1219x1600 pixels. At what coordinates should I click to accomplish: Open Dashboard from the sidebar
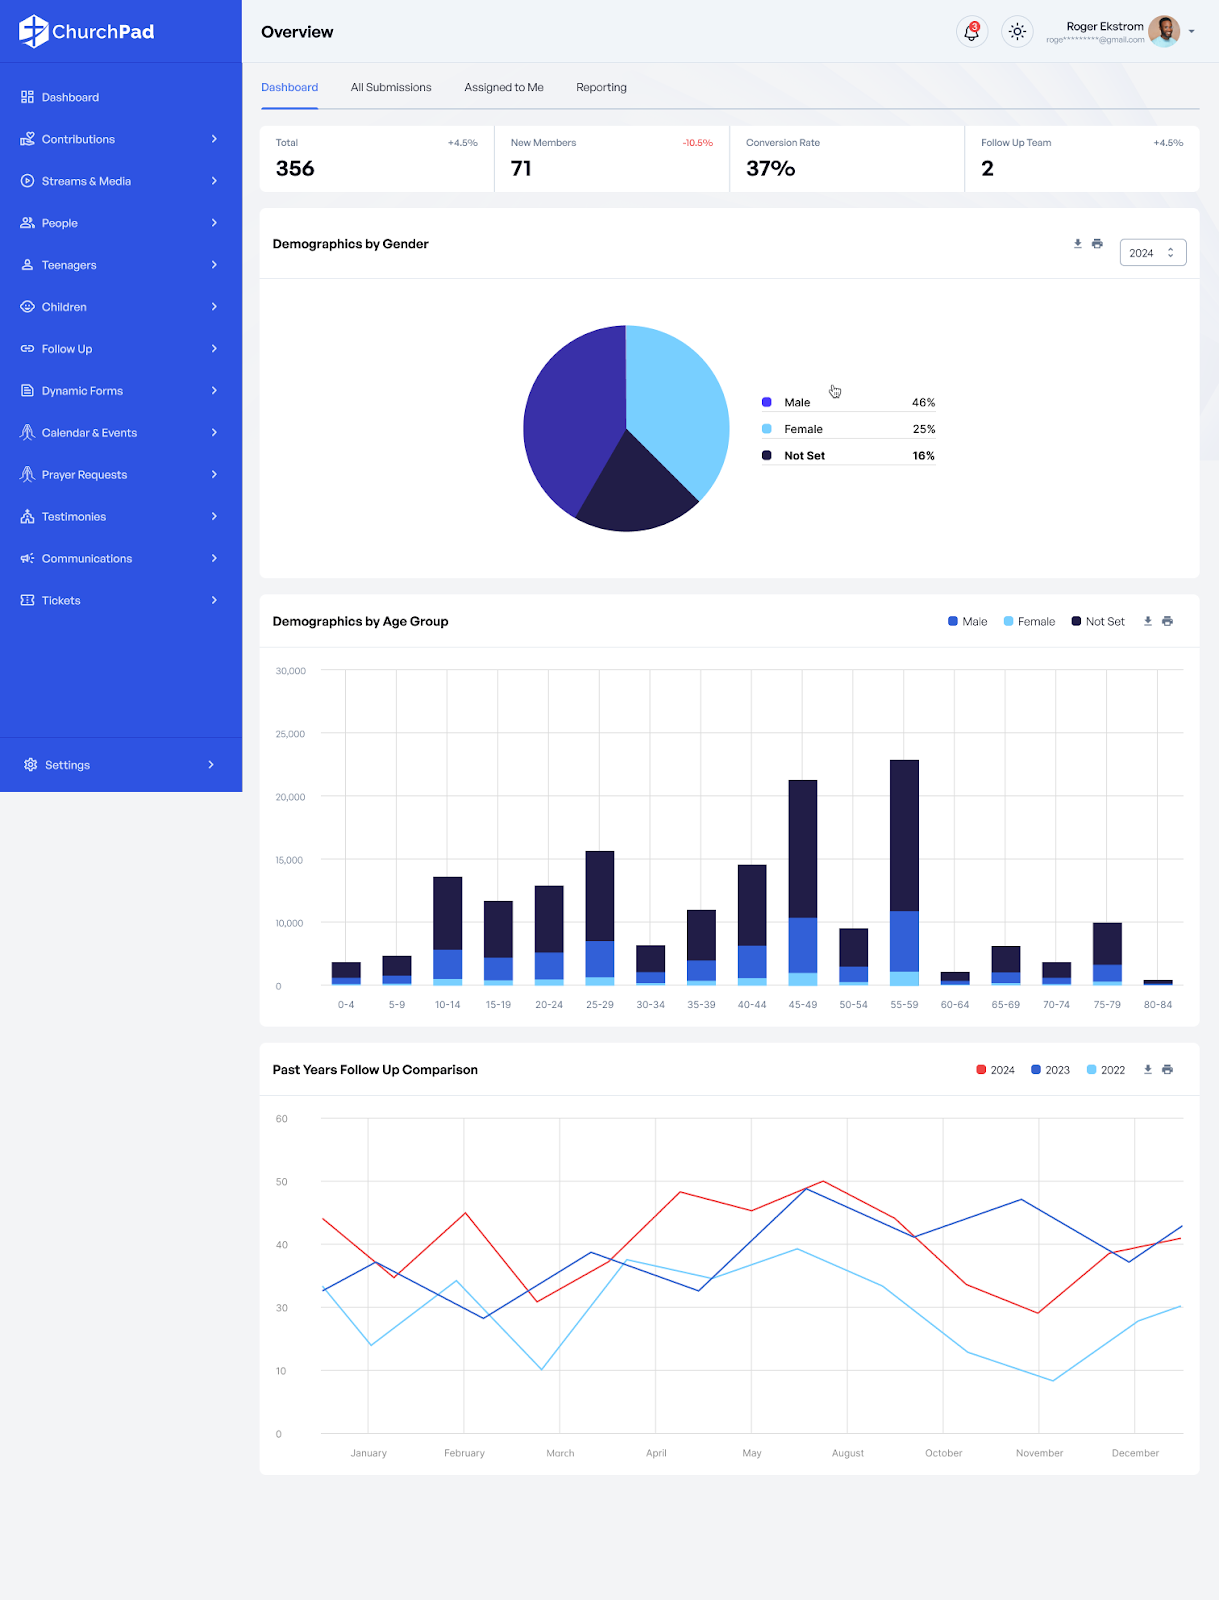tap(70, 97)
